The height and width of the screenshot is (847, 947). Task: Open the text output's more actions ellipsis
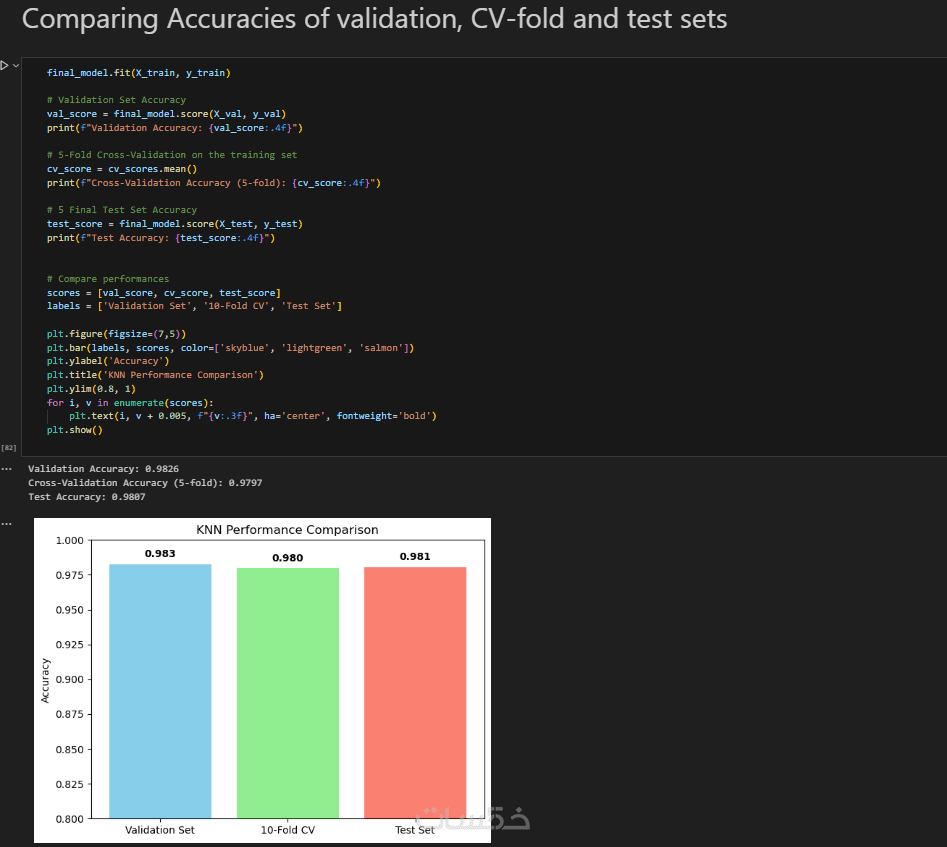pyautogui.click(x=6, y=468)
